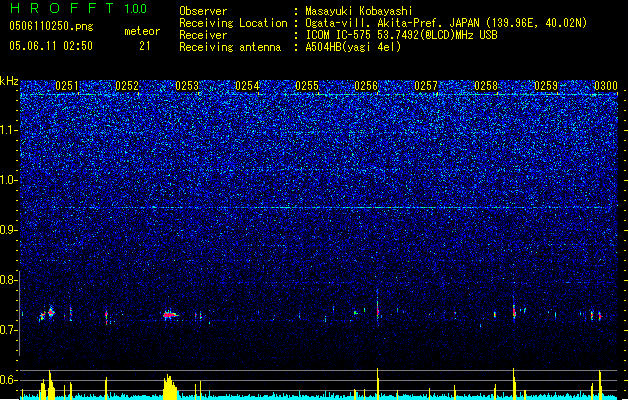Click the meteor count value 21
The height and width of the screenshot is (400, 629).
click(x=145, y=46)
